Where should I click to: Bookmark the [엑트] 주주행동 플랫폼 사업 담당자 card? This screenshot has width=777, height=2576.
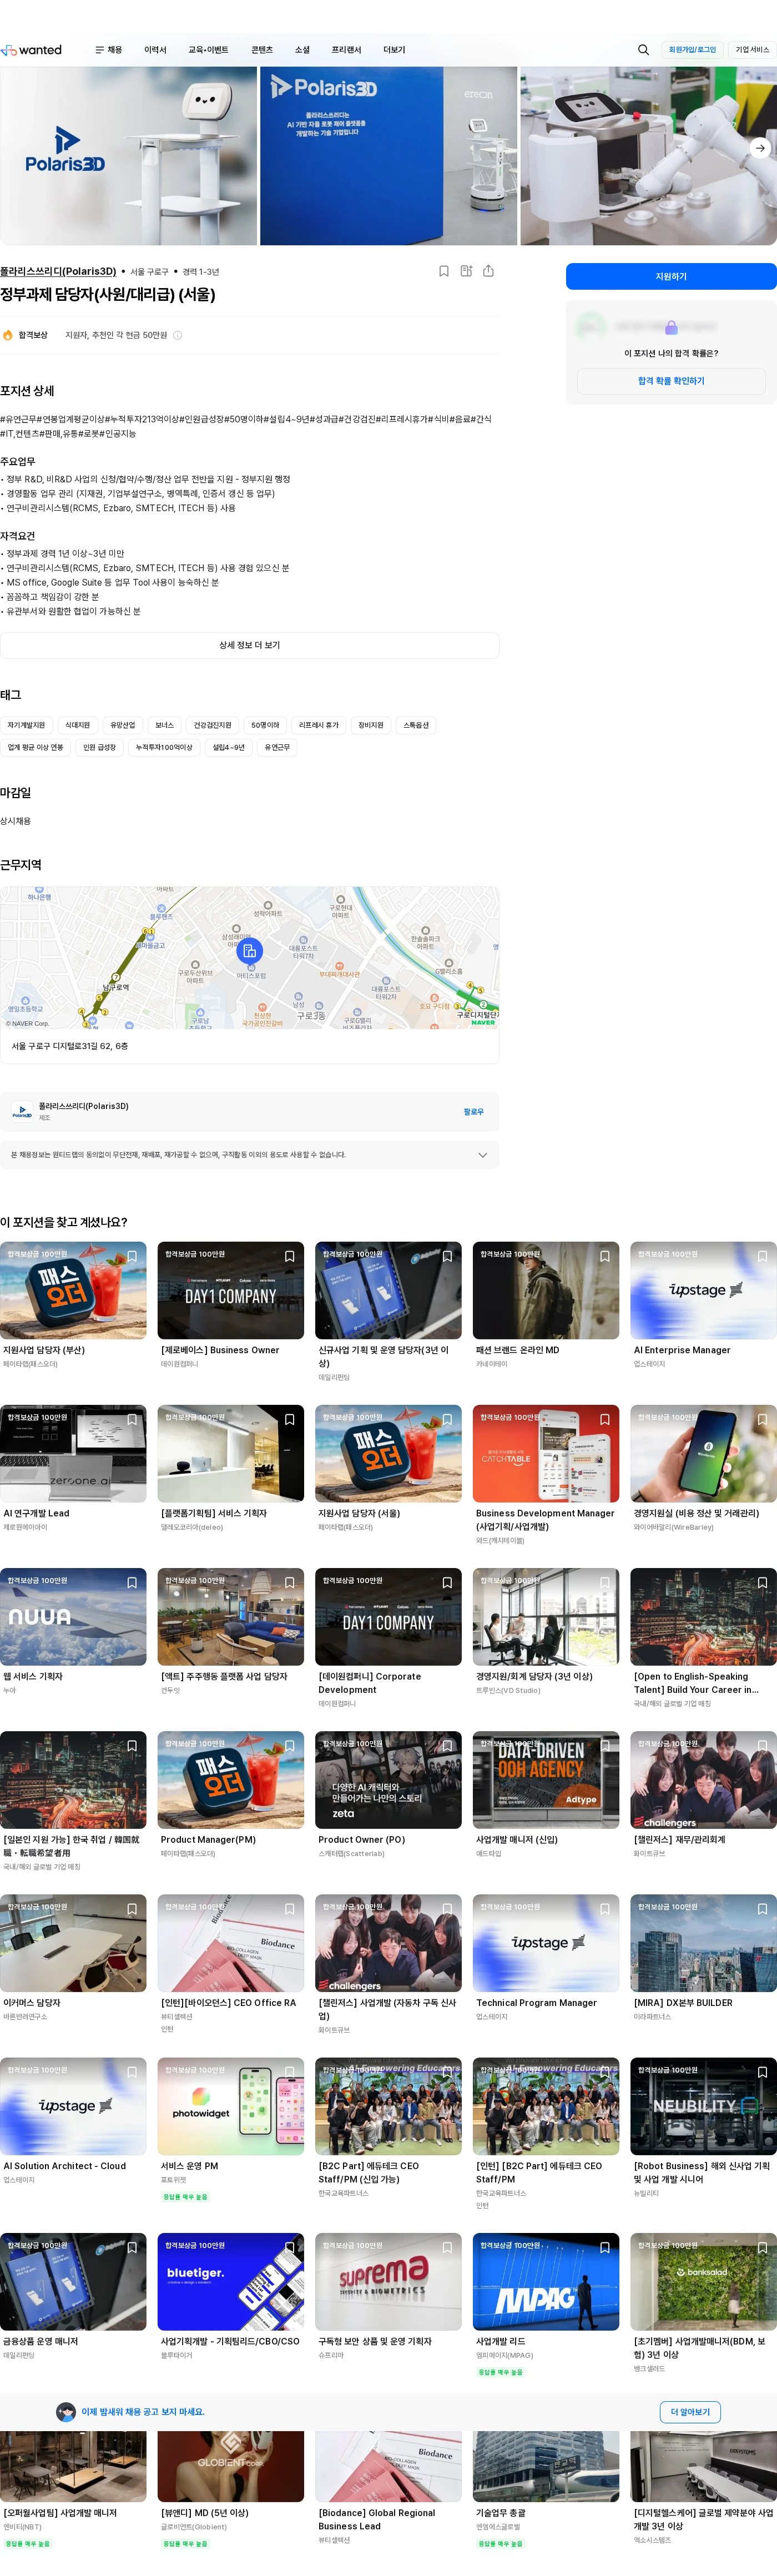[x=289, y=1582]
